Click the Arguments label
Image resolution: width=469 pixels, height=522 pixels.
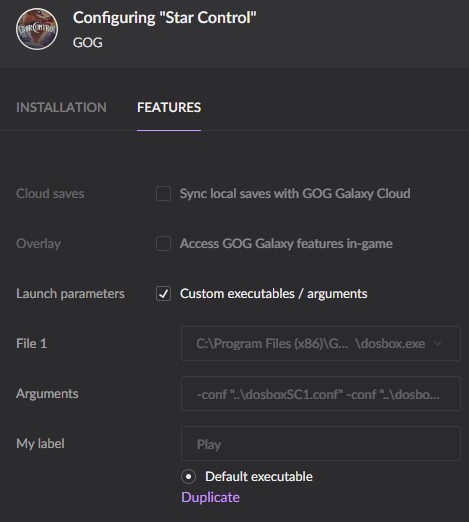[47, 394]
